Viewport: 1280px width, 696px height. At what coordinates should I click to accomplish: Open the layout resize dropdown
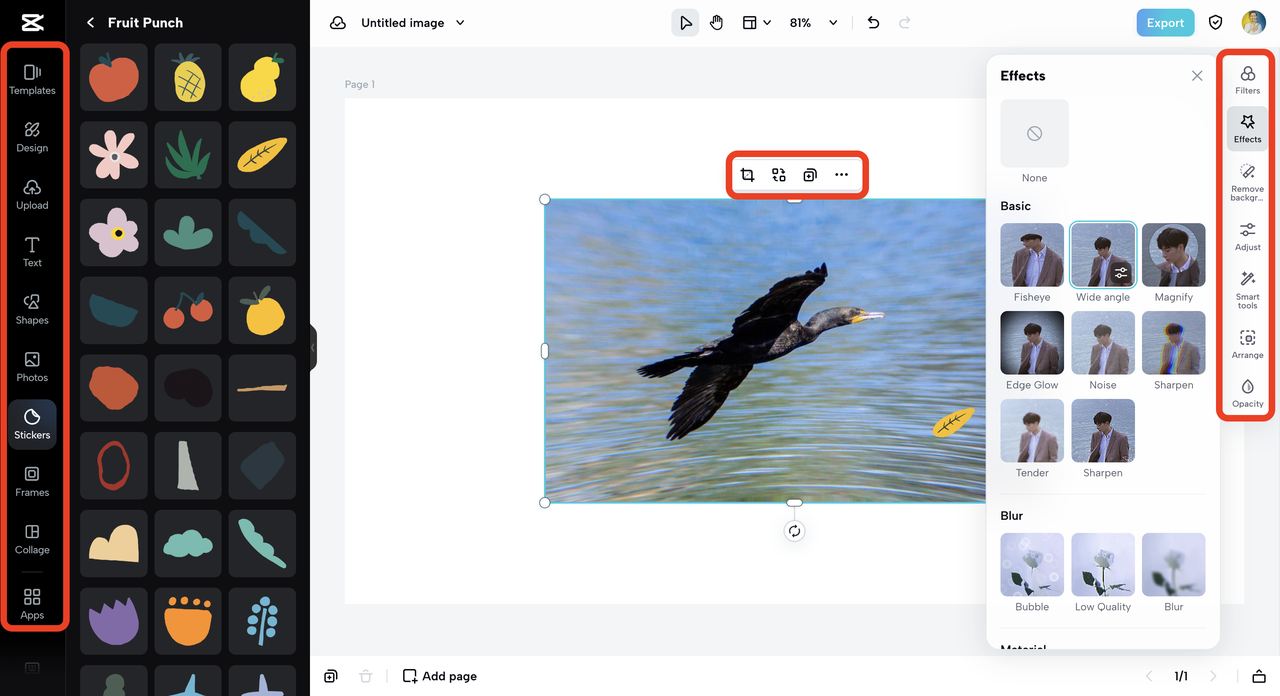click(x=756, y=23)
